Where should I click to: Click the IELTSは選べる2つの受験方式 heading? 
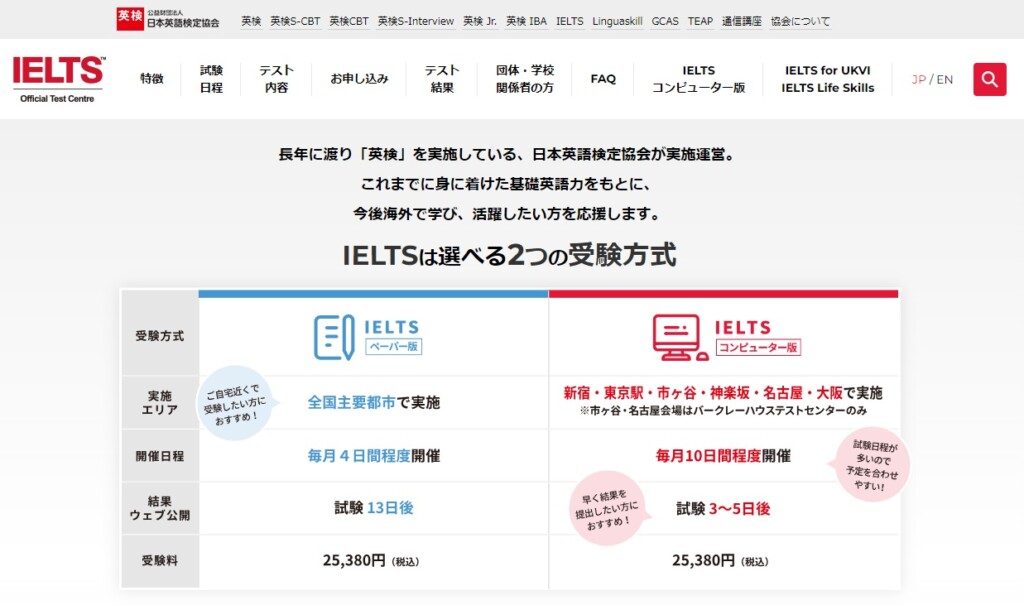[x=509, y=255]
